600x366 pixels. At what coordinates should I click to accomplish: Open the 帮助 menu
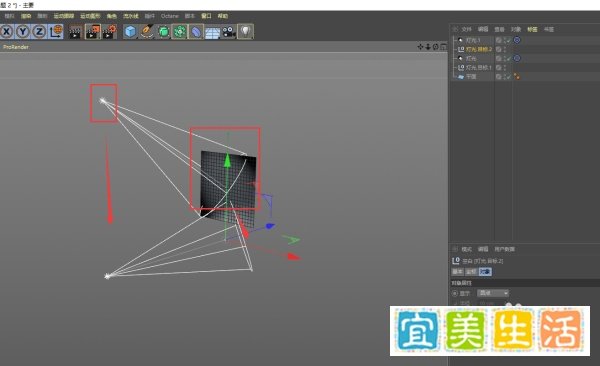pos(223,16)
